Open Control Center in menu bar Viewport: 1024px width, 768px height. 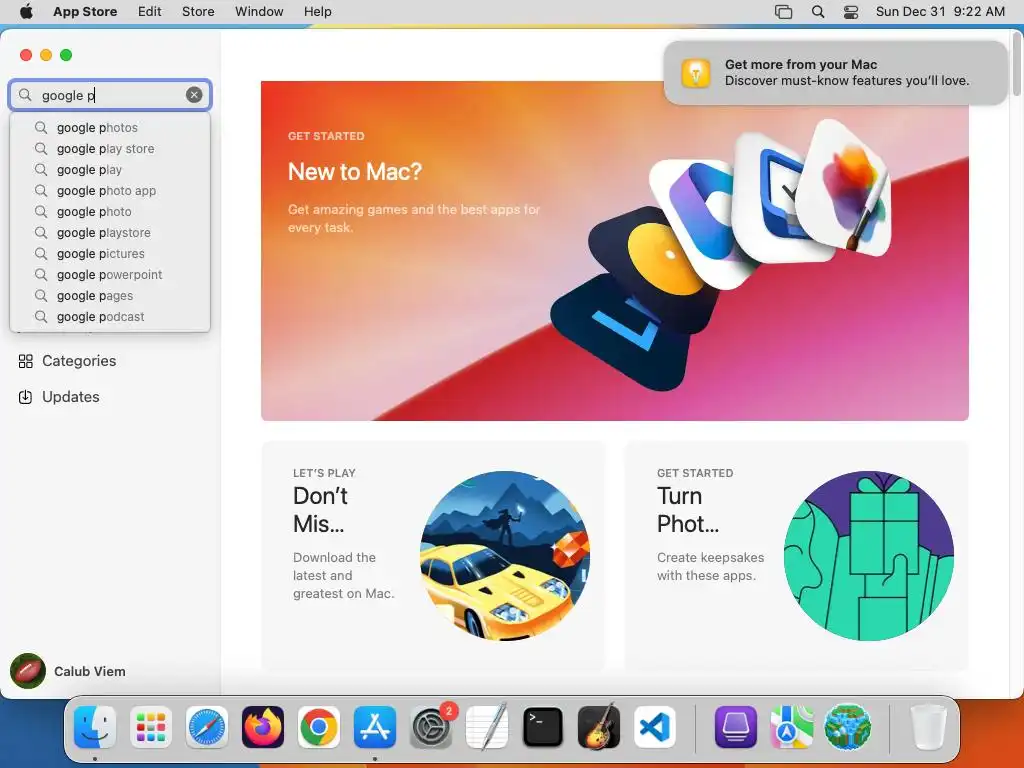[x=851, y=12]
